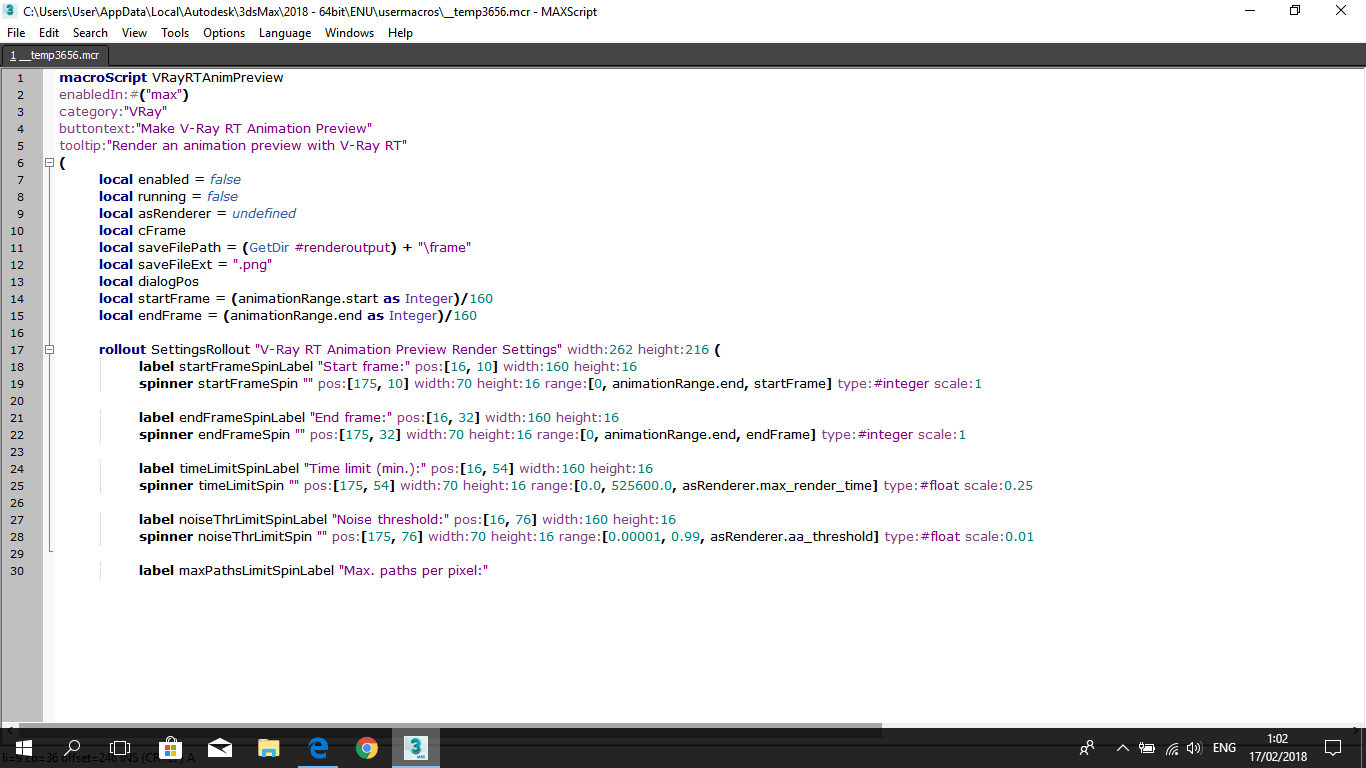Click 'SettingsRollout' on line 17
Image resolution: width=1366 pixels, height=768 pixels.
pyautogui.click(x=201, y=349)
